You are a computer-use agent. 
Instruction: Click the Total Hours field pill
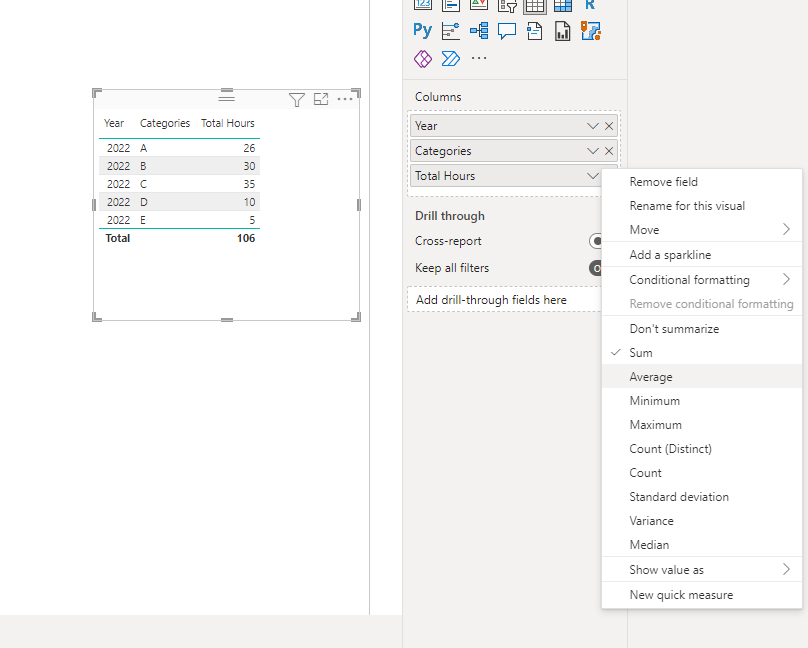tap(506, 176)
